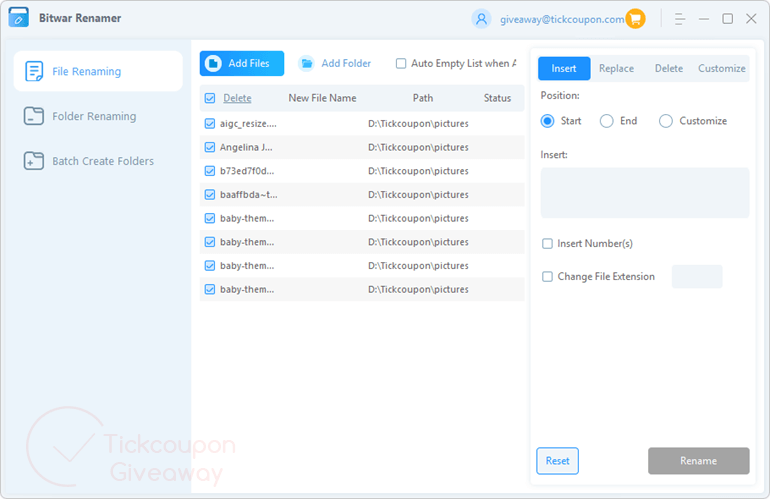Viewport: 770px width, 499px height.
Task: Select the Start position radio button
Action: (x=548, y=121)
